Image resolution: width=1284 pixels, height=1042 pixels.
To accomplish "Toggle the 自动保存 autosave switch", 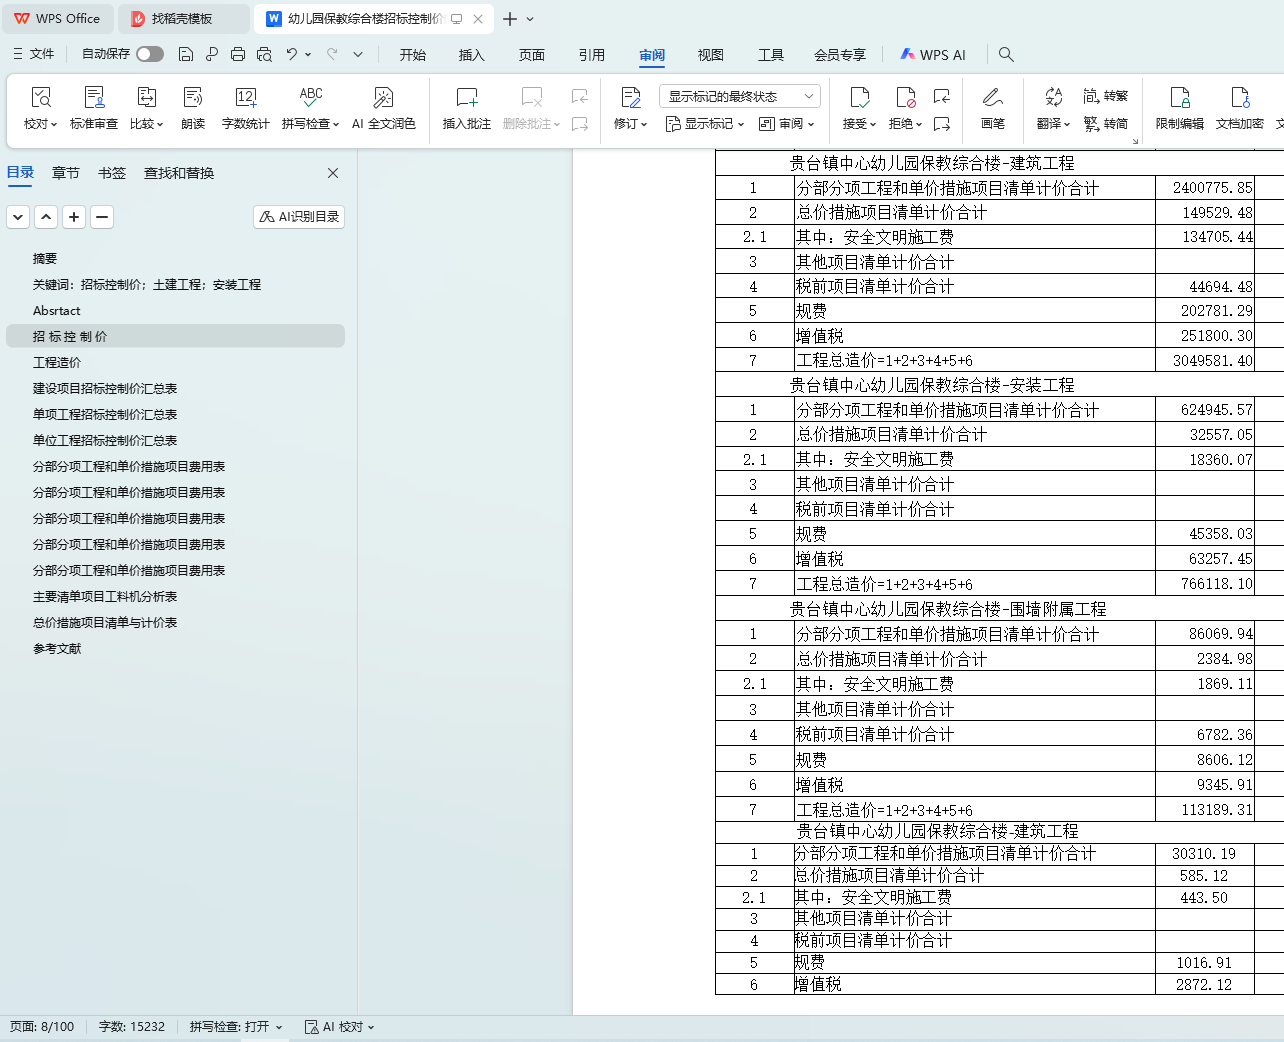I will (x=150, y=54).
